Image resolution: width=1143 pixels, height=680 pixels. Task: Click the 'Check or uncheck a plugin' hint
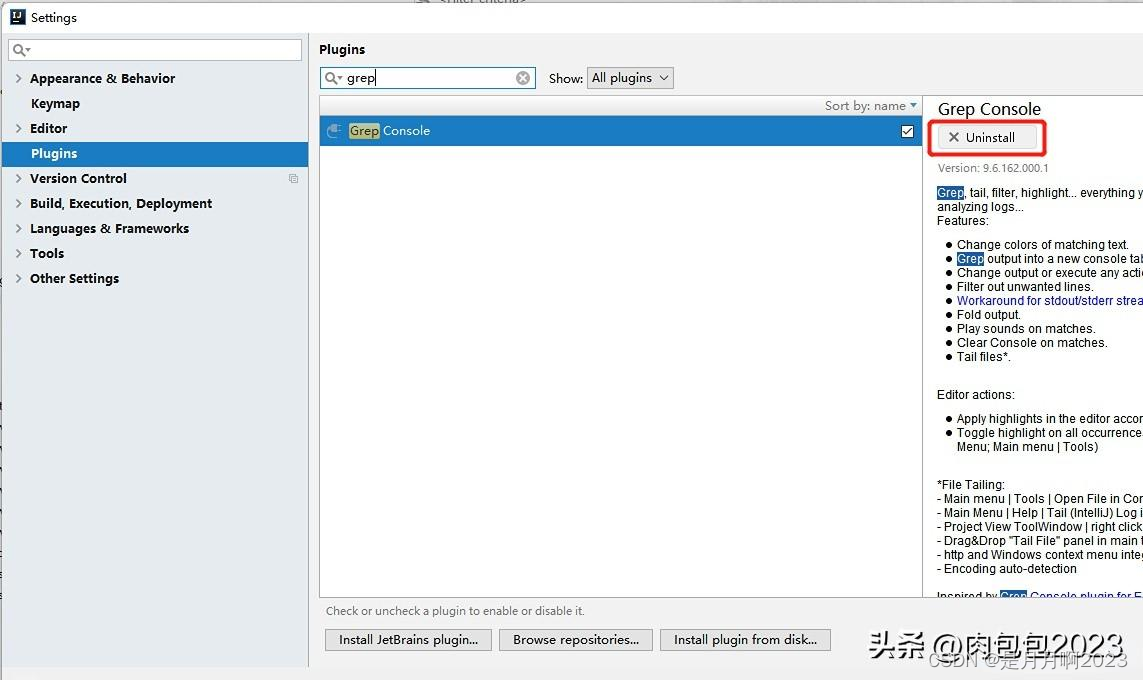coord(455,611)
